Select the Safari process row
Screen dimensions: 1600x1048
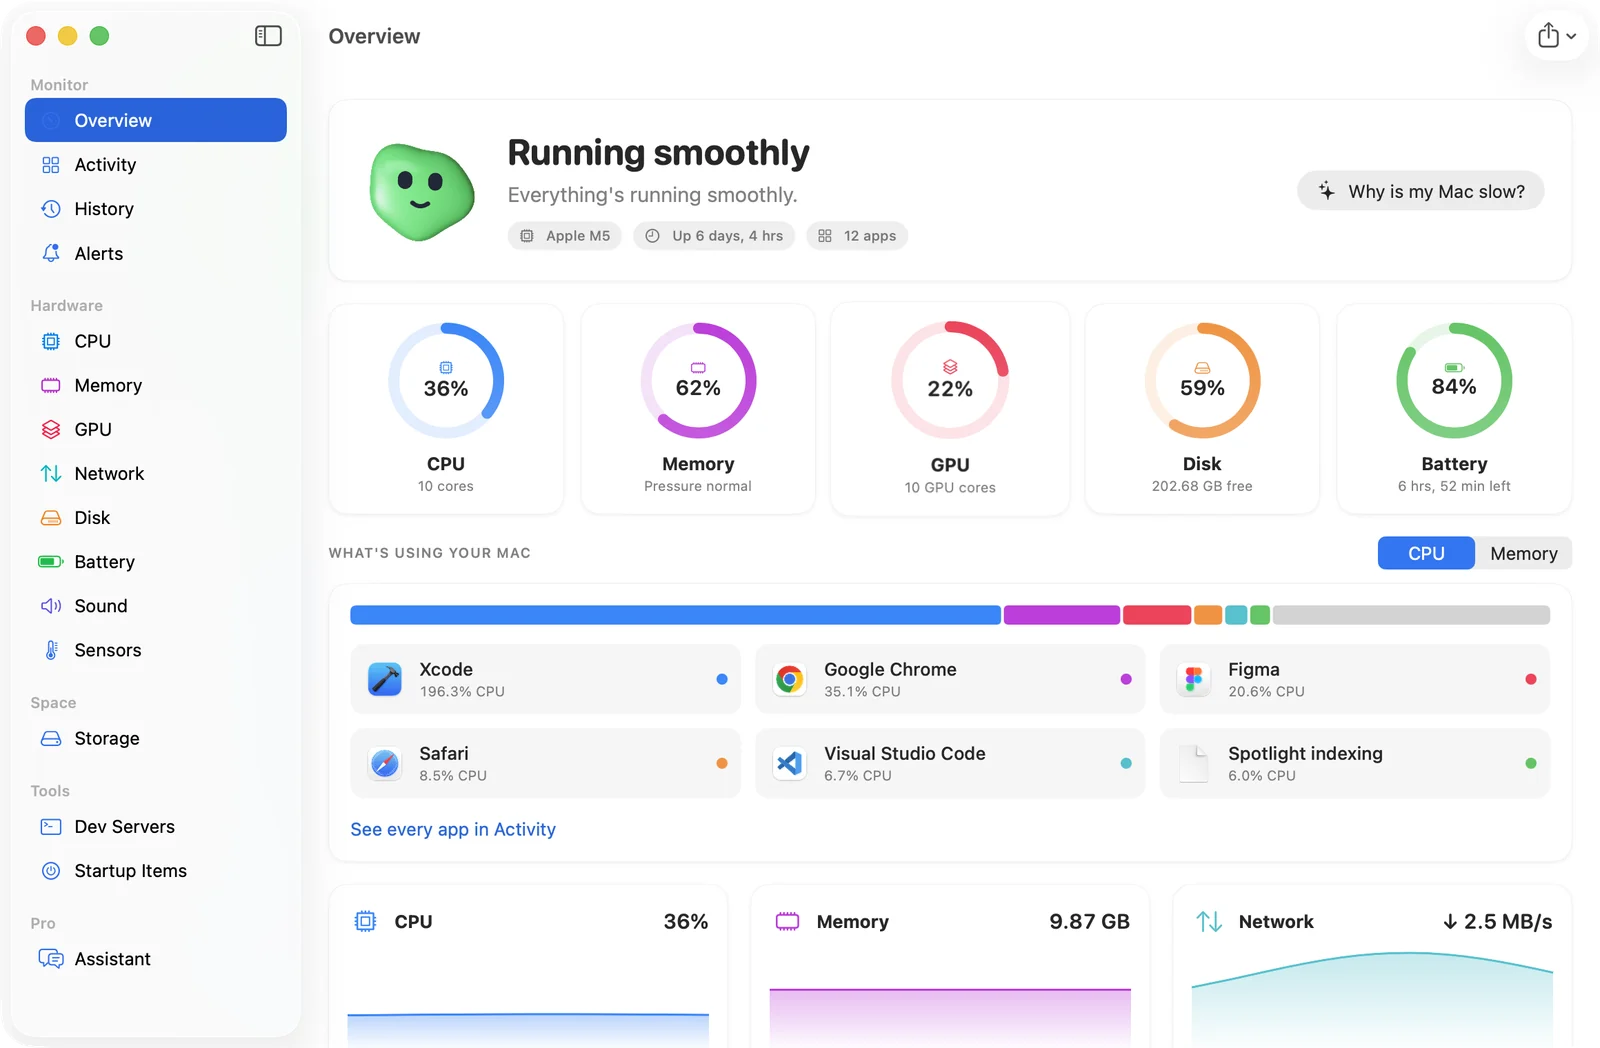[545, 763]
